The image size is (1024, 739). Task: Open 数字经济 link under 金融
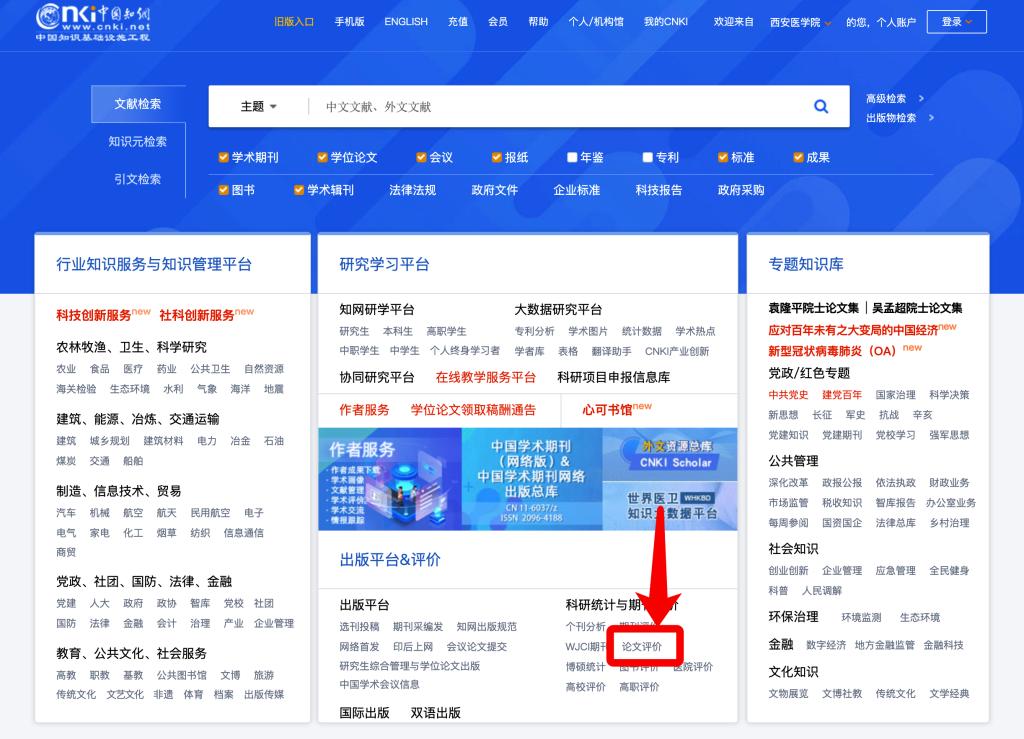(x=826, y=645)
